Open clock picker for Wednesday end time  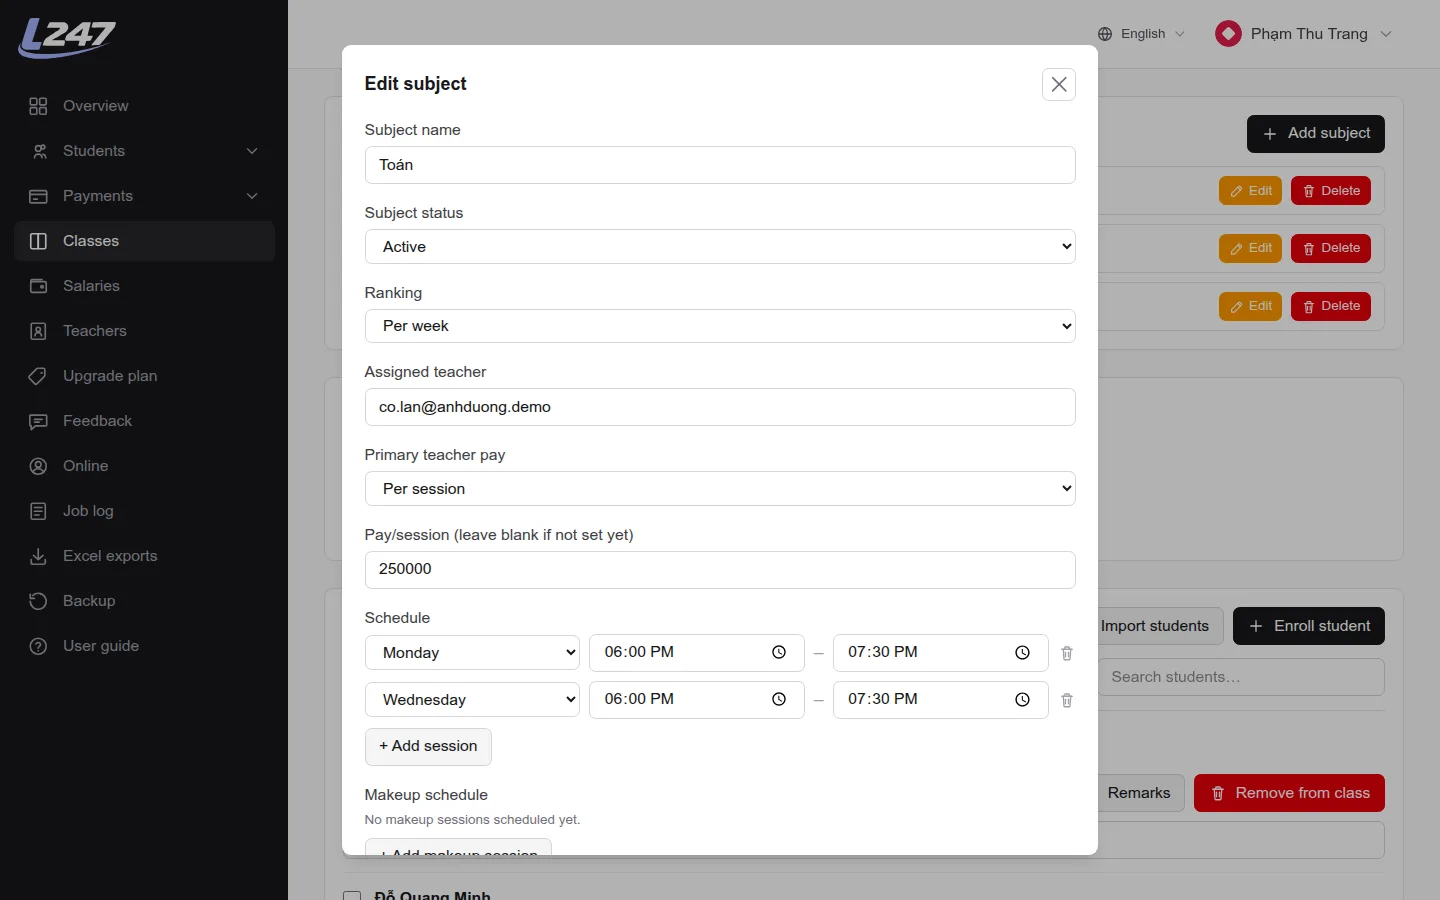pyautogui.click(x=1022, y=699)
